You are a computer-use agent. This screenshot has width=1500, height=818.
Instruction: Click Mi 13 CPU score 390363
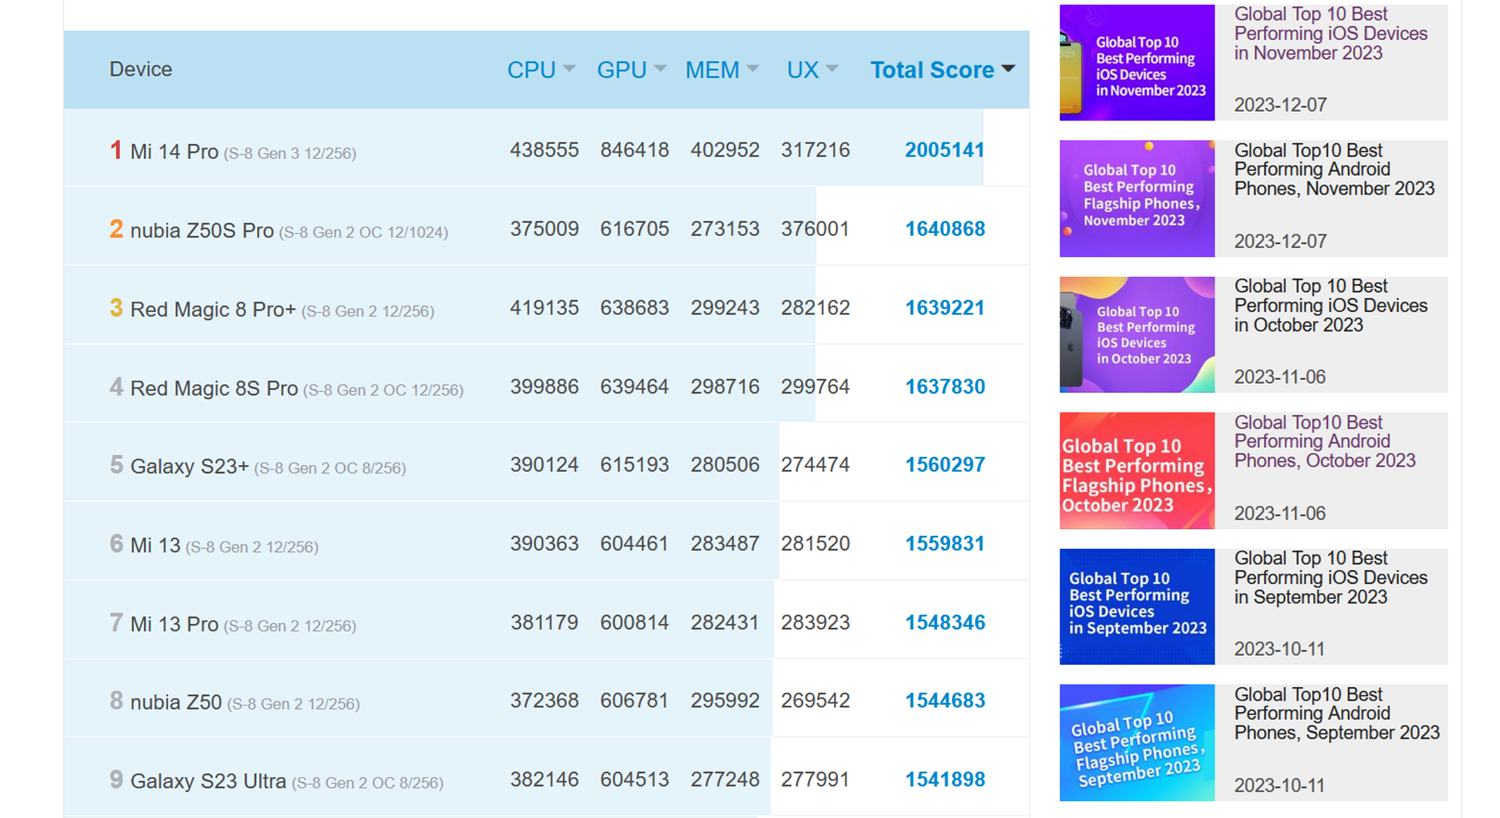pyautogui.click(x=544, y=544)
